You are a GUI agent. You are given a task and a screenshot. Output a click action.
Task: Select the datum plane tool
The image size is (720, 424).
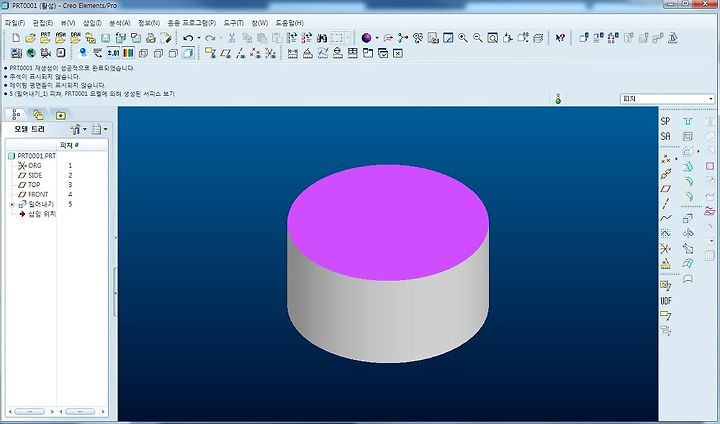point(666,189)
